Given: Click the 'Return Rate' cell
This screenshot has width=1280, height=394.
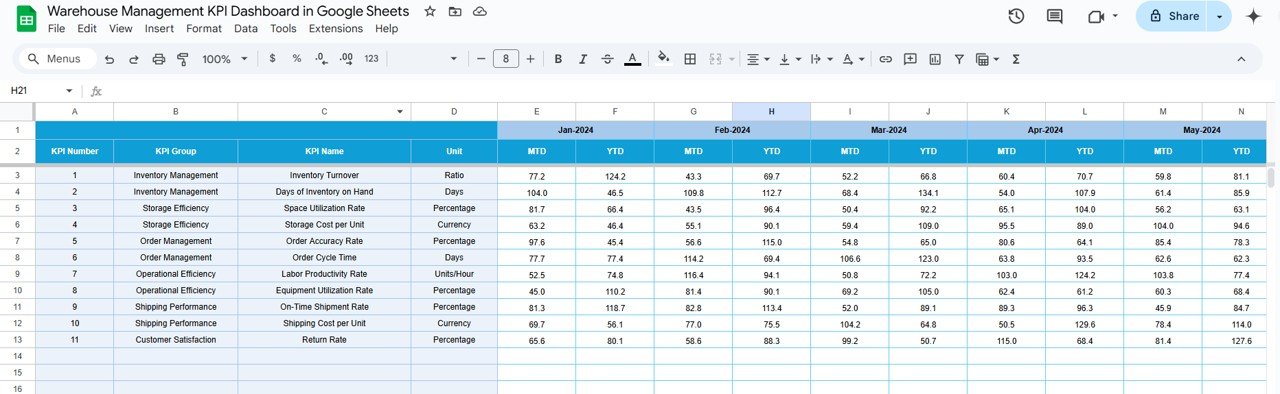Looking at the screenshot, I should pos(324,340).
